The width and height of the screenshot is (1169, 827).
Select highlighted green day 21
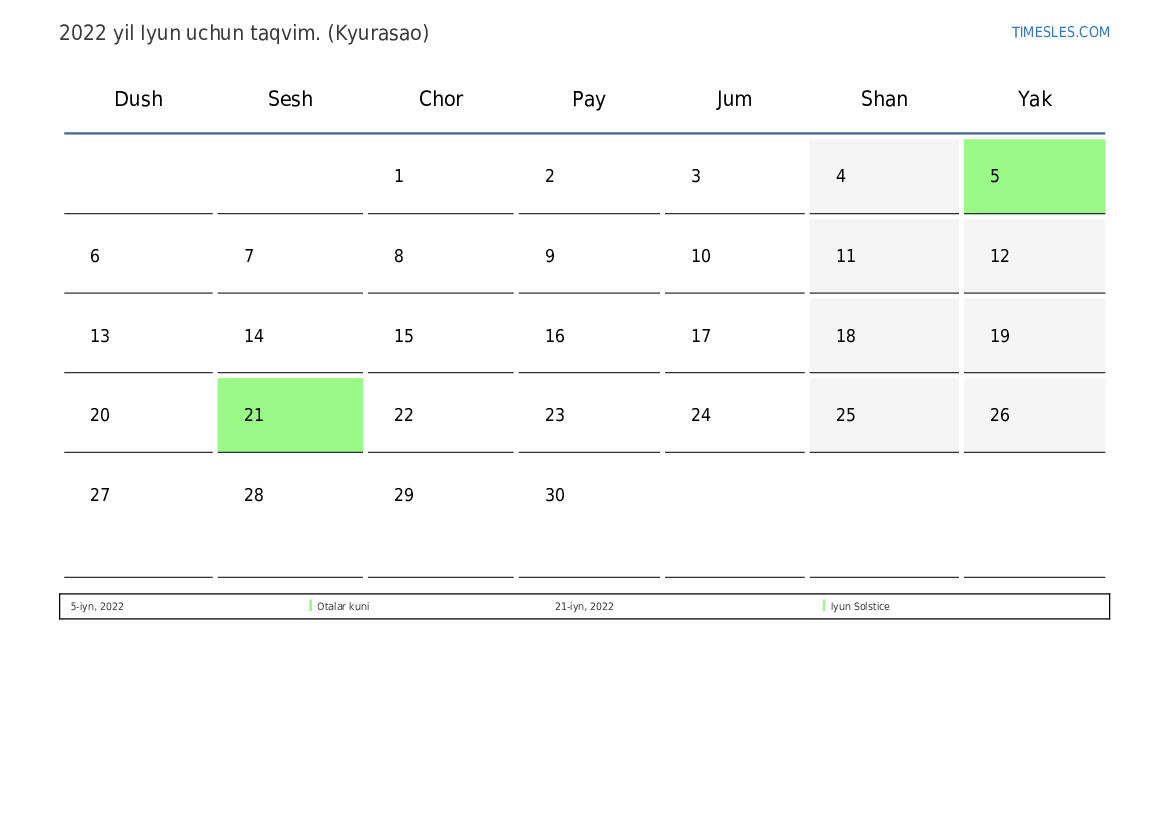pyautogui.click(x=290, y=415)
